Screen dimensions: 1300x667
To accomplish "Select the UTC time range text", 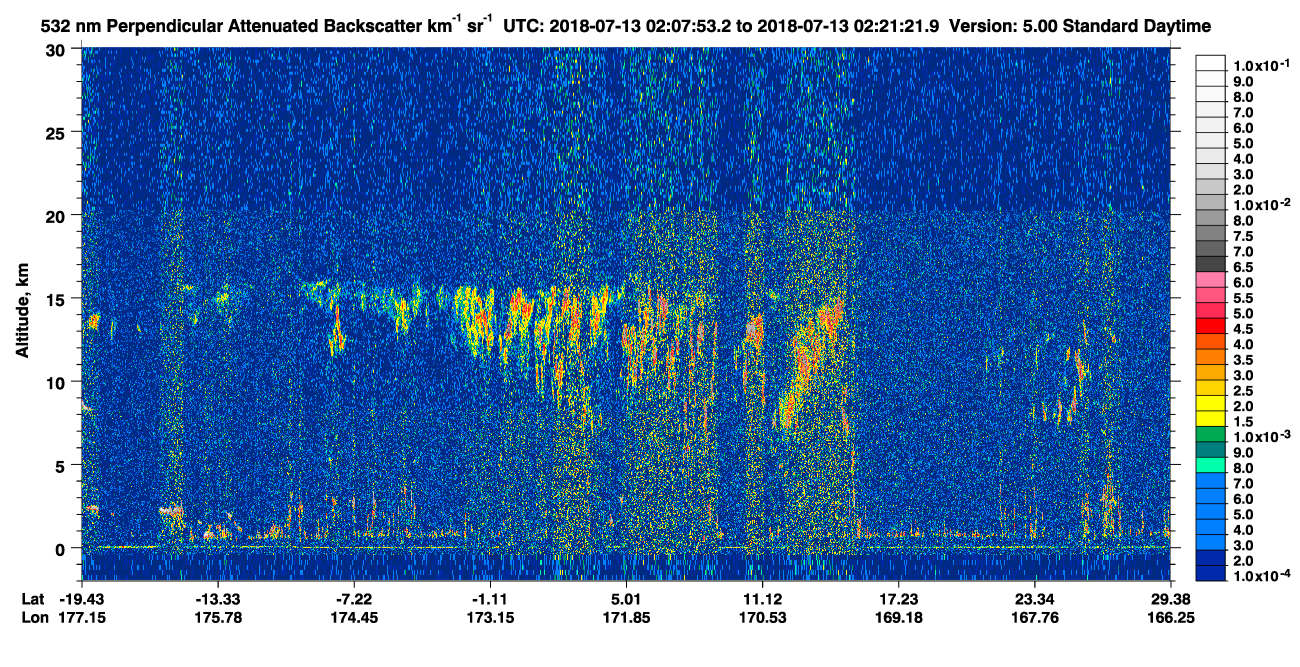I will (x=721, y=27).
